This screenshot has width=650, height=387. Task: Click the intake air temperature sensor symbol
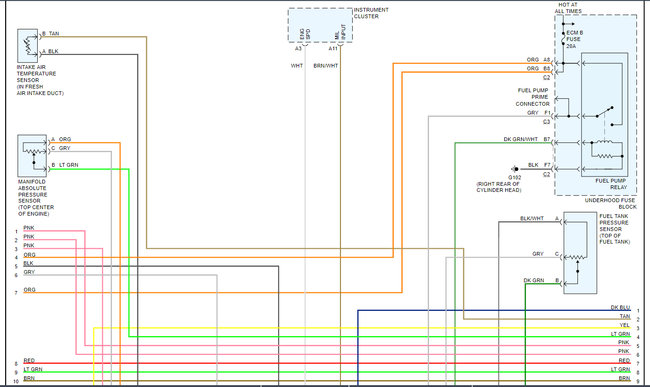tap(27, 46)
